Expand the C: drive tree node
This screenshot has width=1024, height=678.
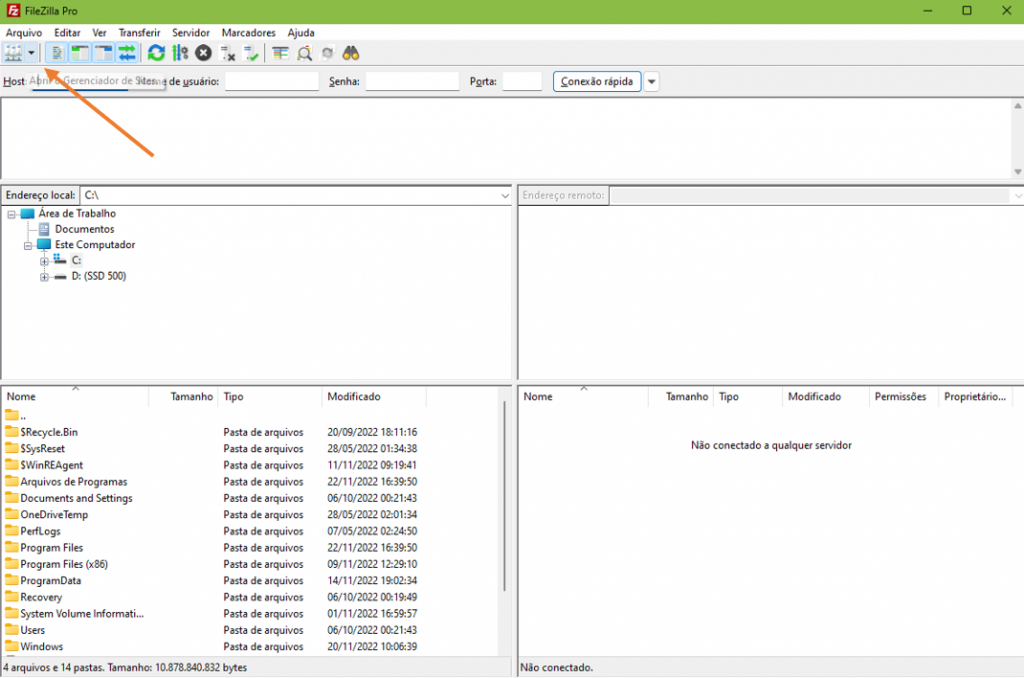[44, 261]
